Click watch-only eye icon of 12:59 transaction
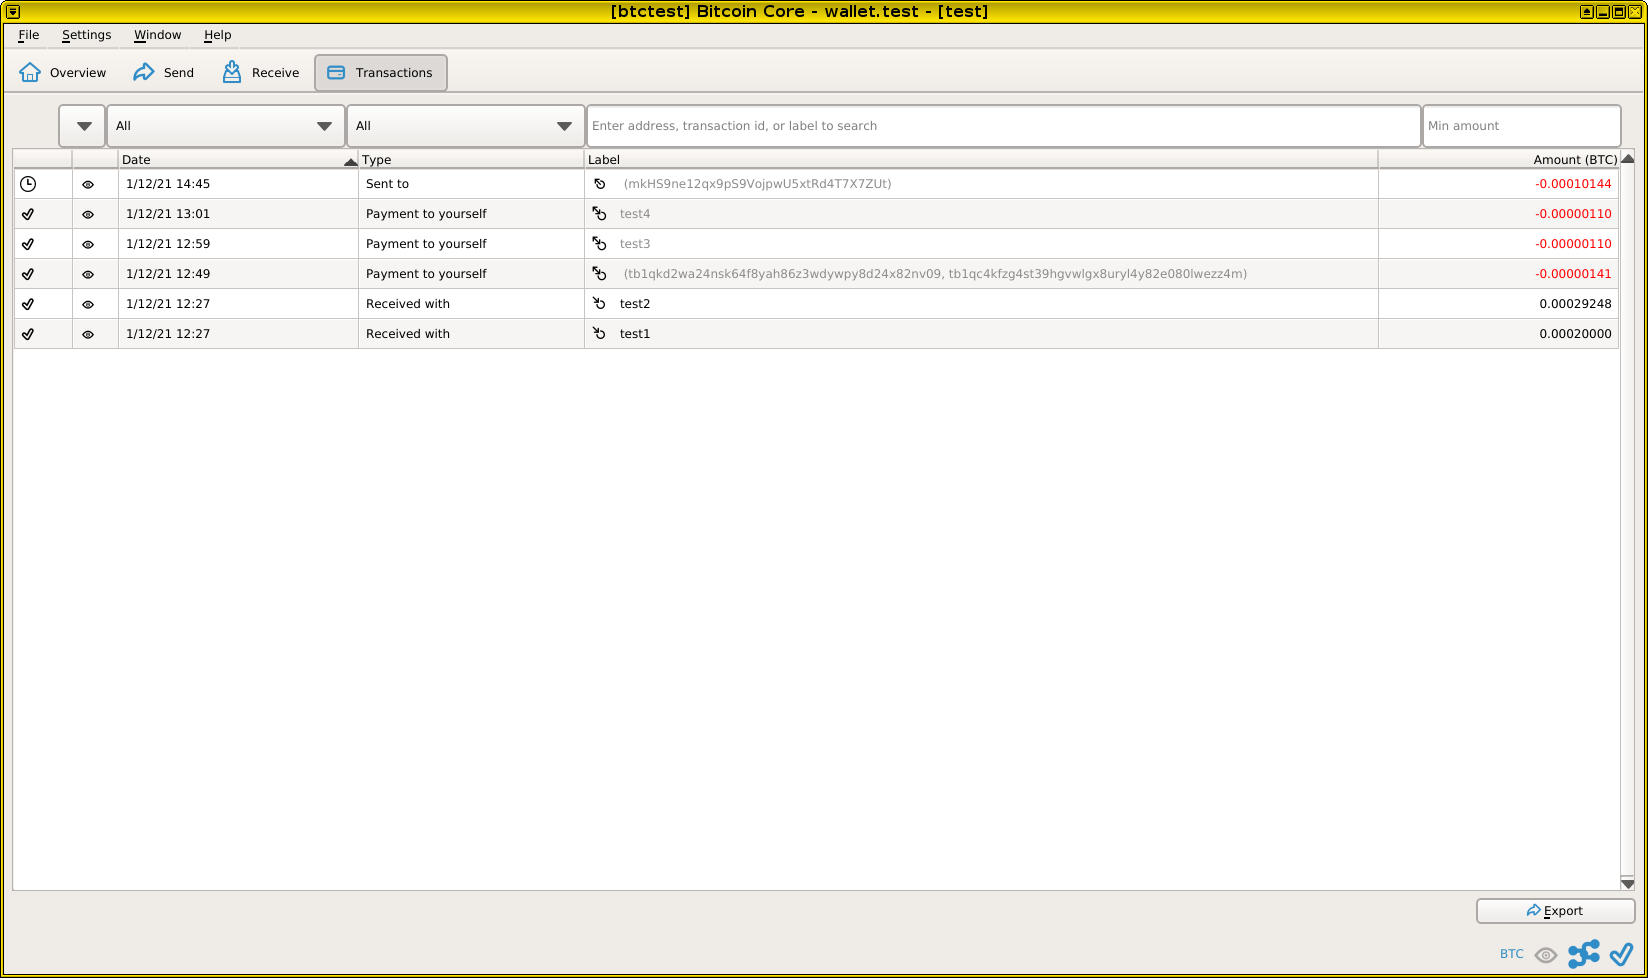The height and width of the screenshot is (978, 1648). tap(88, 245)
